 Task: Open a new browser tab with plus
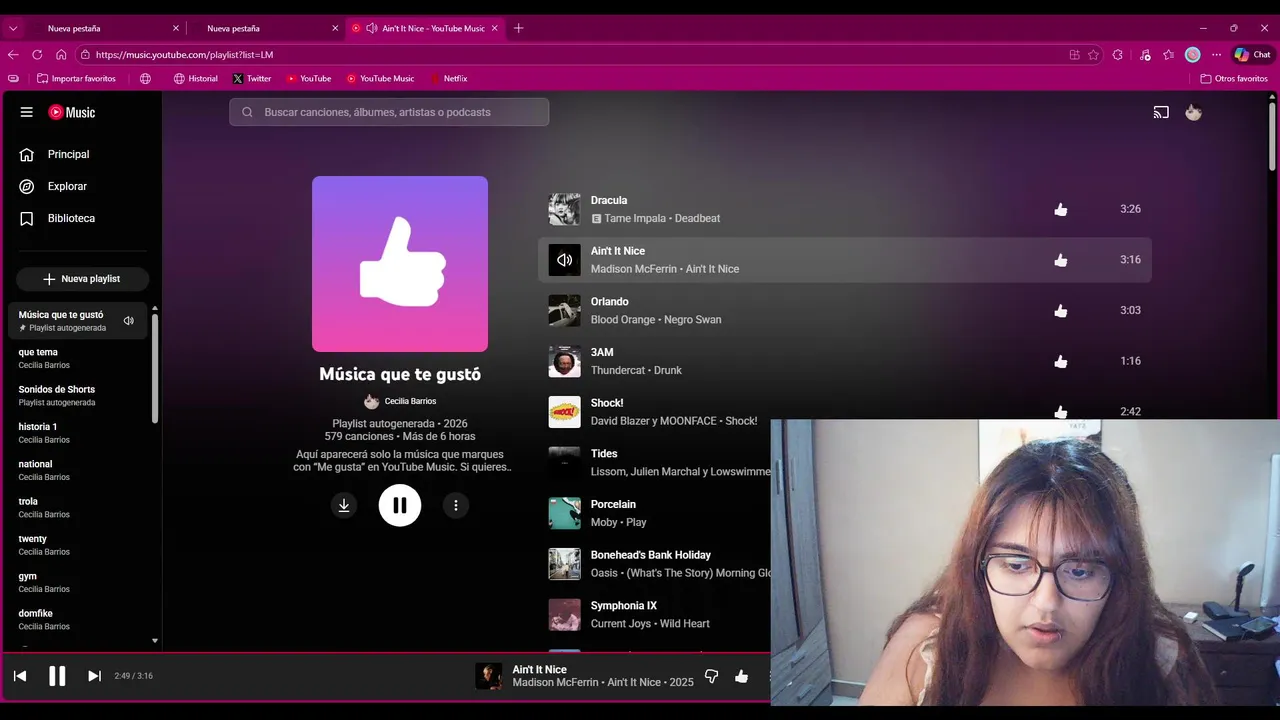click(518, 28)
